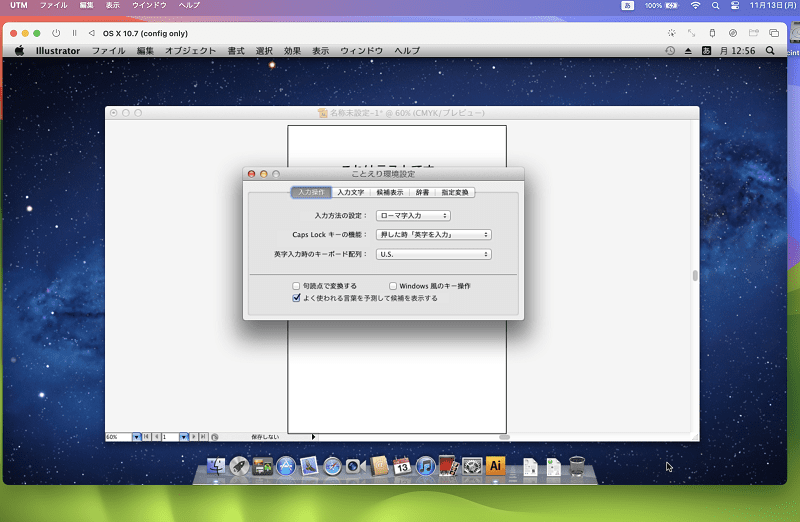Uncheck よく使われる言葉を予測して候補を表示する
This screenshot has height=522, width=800.
296,298
